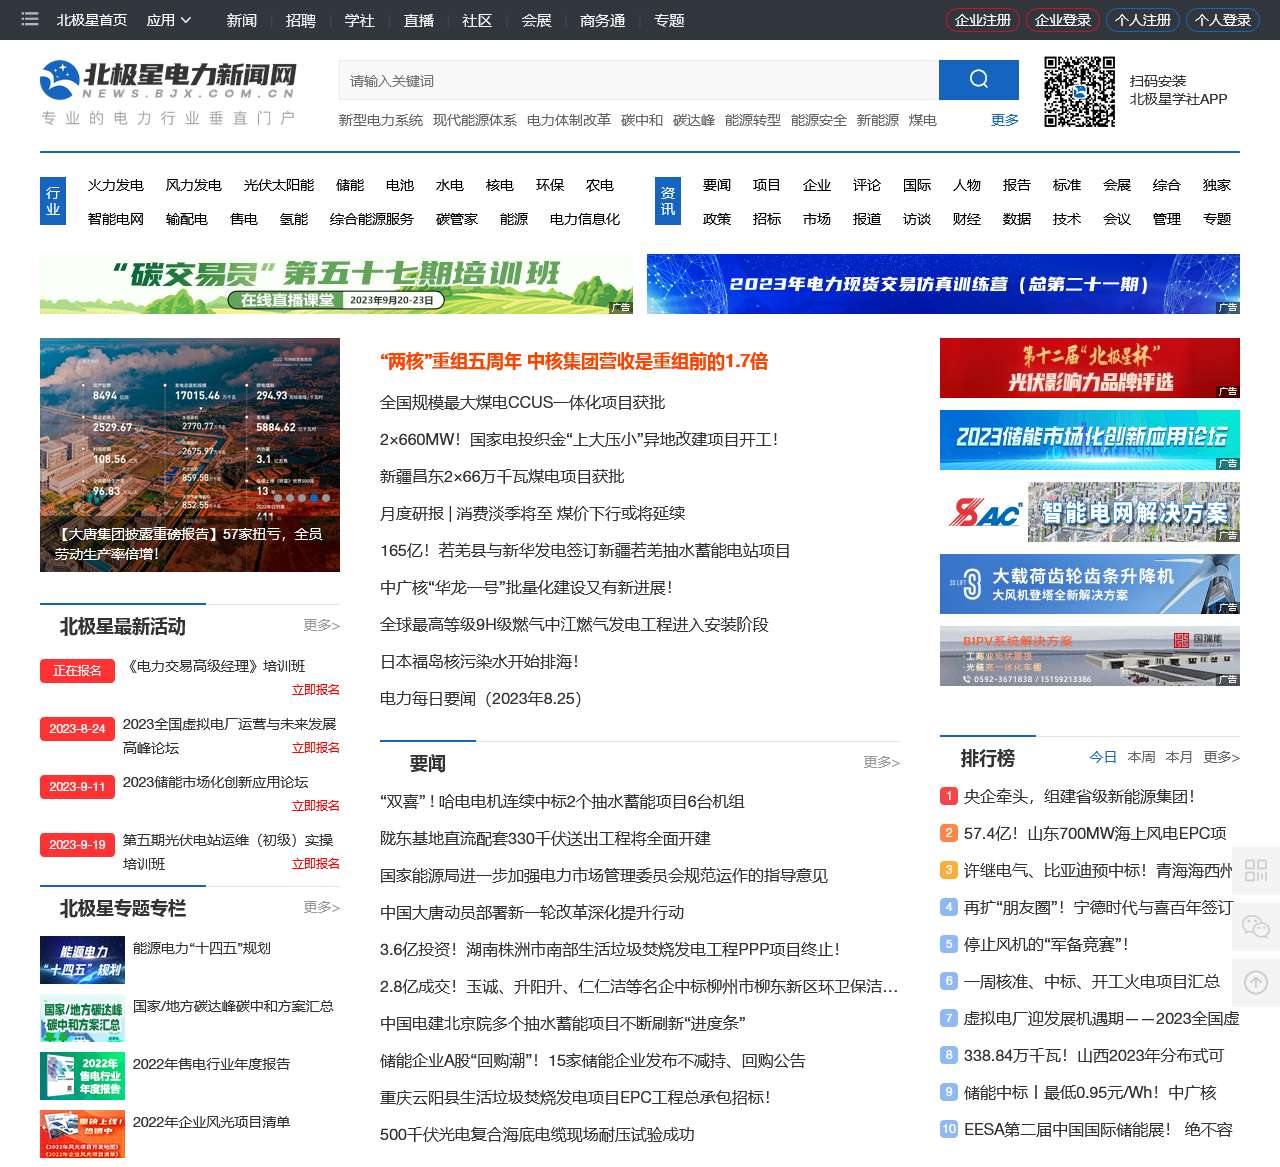Select the last carousel indicator dot
This screenshot has height=1167, width=1280.
point(326,497)
